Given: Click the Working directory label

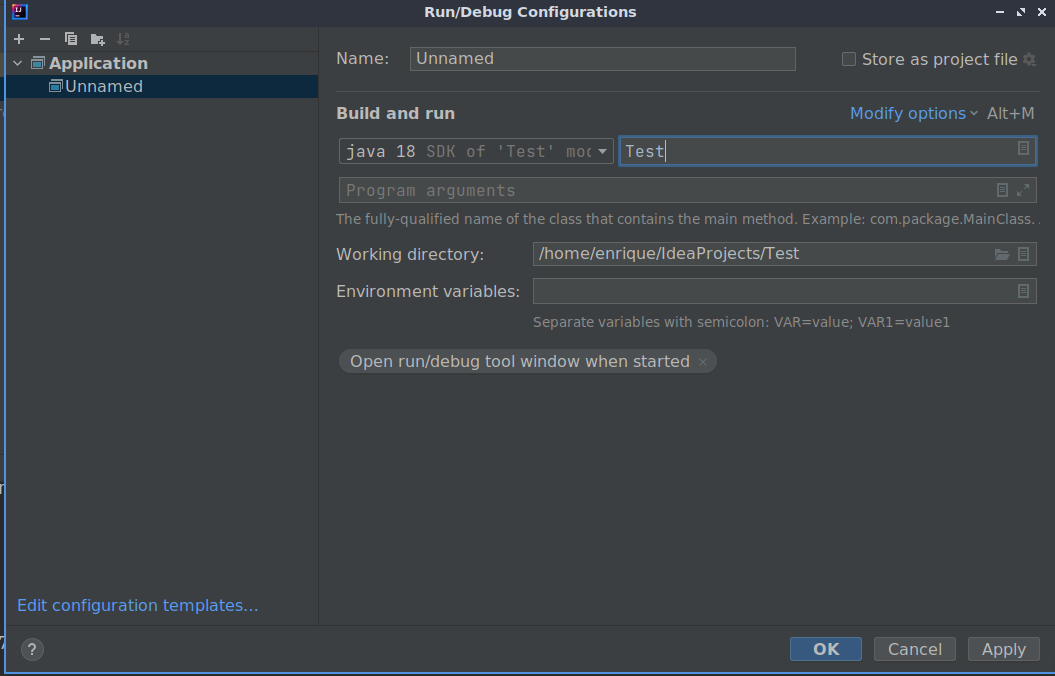Looking at the screenshot, I should pos(410,255).
